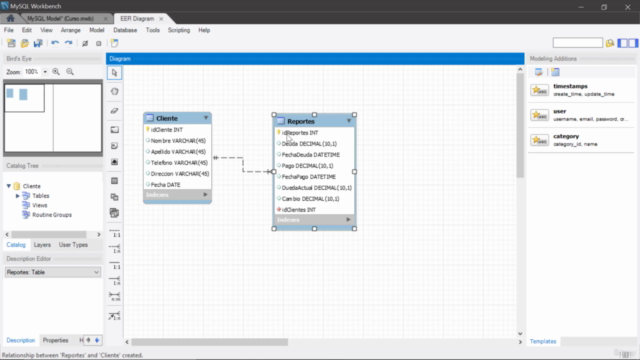Expand Indexes section of Reportes table
Screen dimensions: 640x360
click(x=348, y=220)
